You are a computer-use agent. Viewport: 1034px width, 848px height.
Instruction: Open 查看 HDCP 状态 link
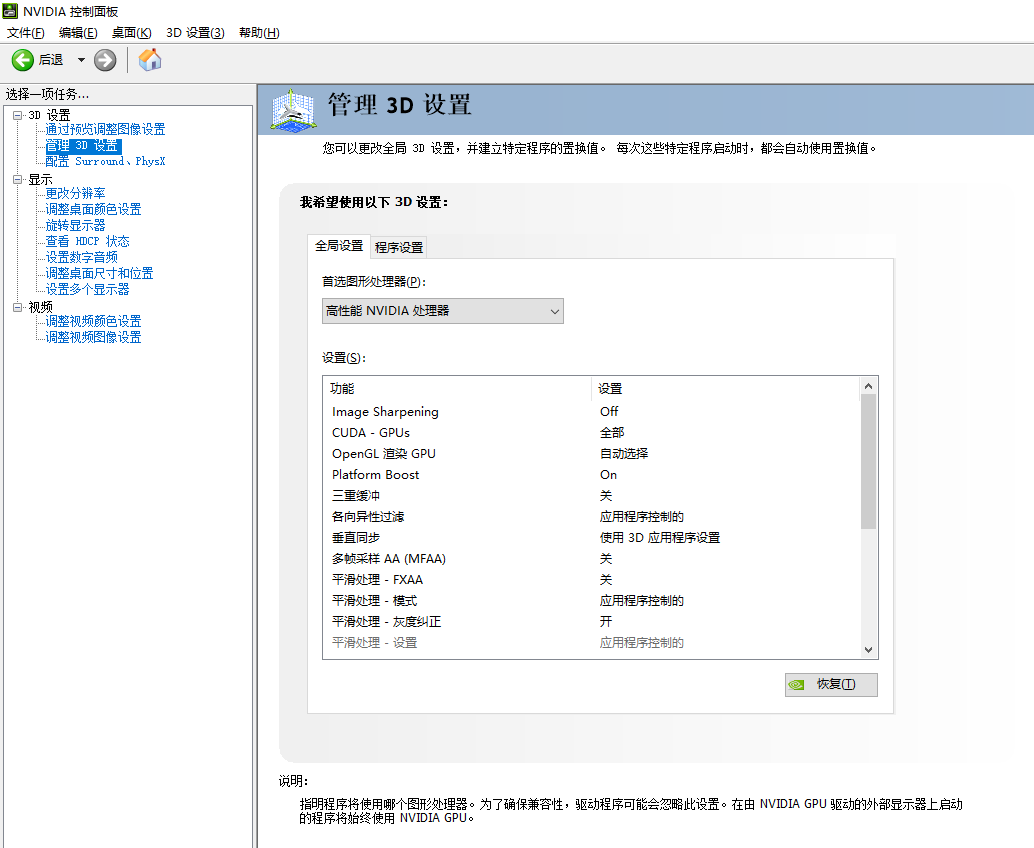[x=87, y=241]
